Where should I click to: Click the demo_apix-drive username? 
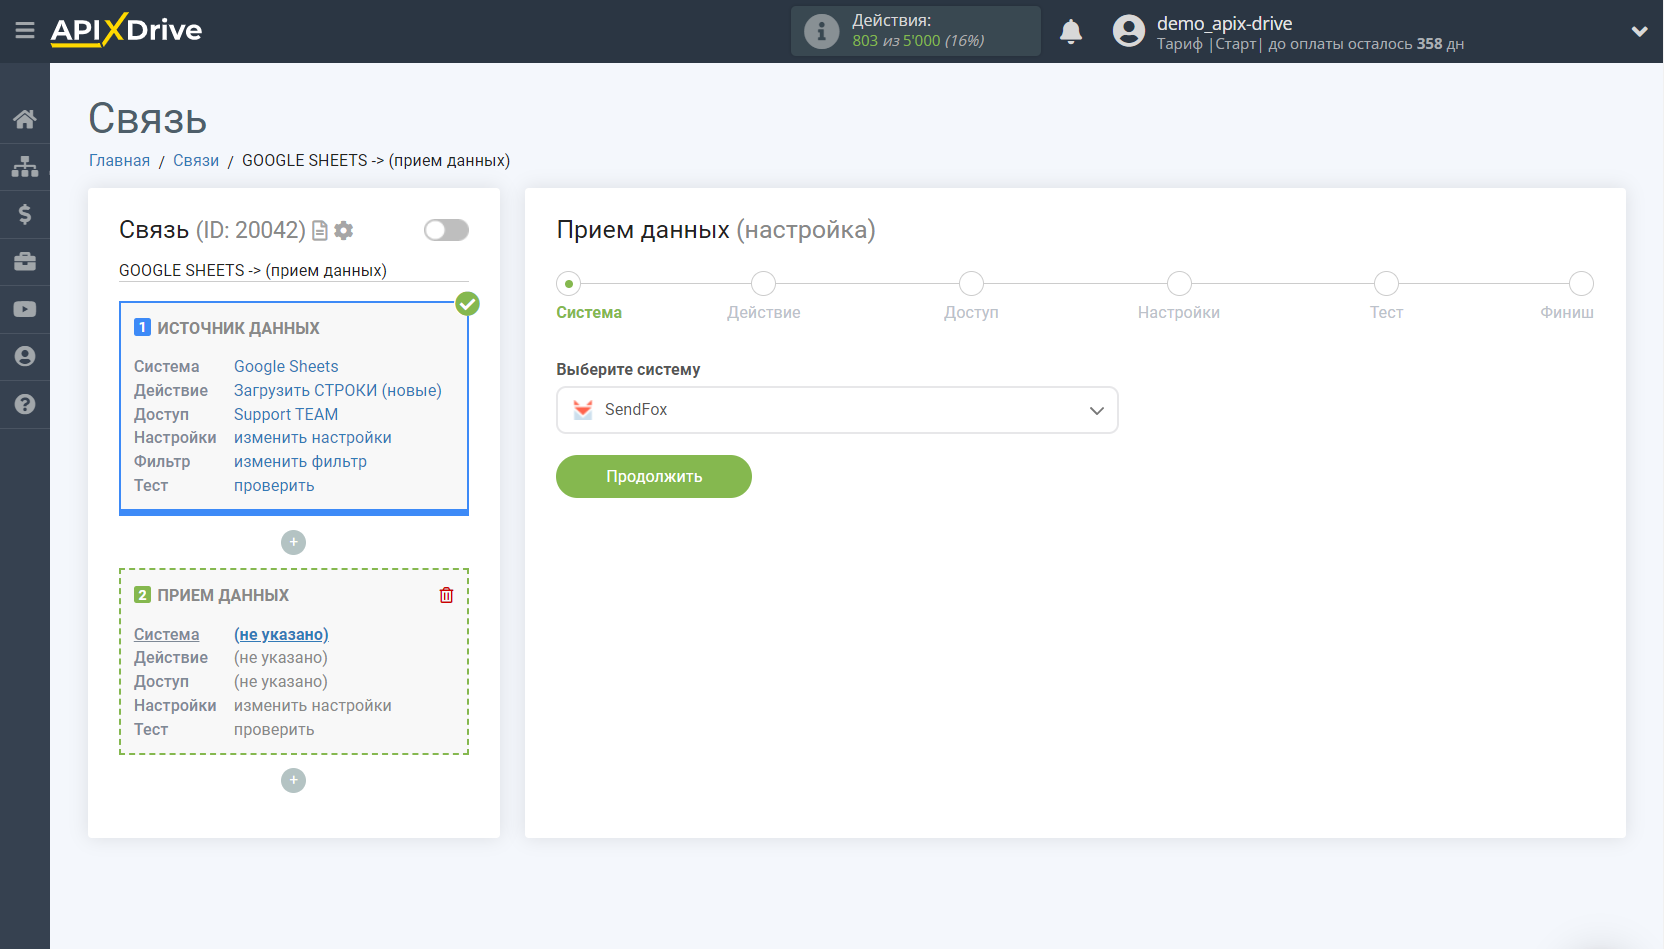coord(1224,23)
